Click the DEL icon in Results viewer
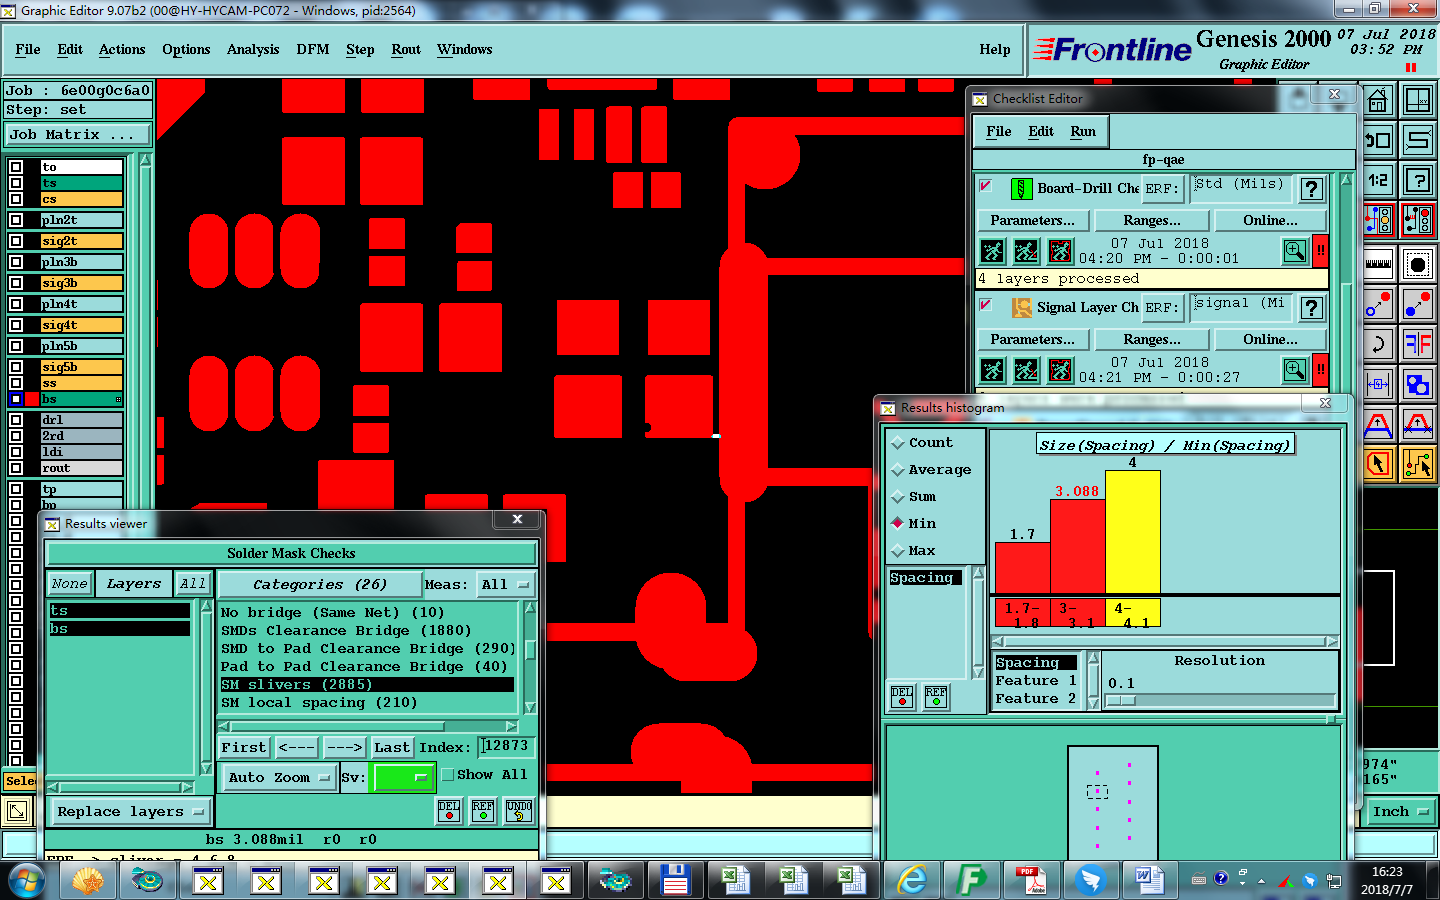This screenshot has width=1440, height=900. tap(449, 810)
